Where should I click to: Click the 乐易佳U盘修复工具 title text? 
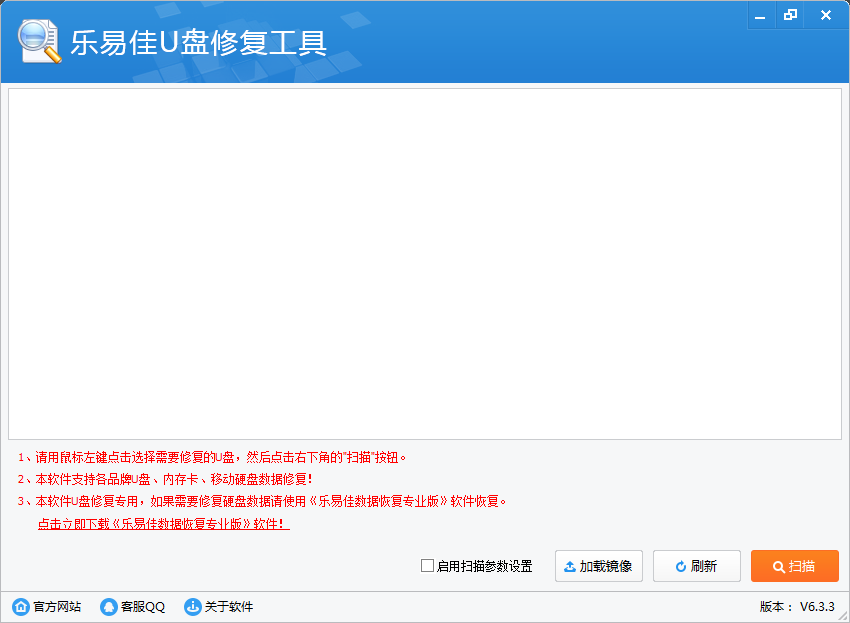coord(198,43)
